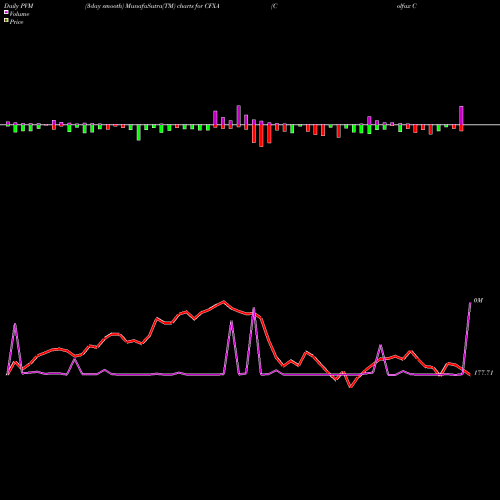Image resolution: width=500 pixels, height=500 pixels.
Task: Click the MunafaSutra(TM) charts for CFXA heading
Action: pyautogui.click(x=152, y=6)
